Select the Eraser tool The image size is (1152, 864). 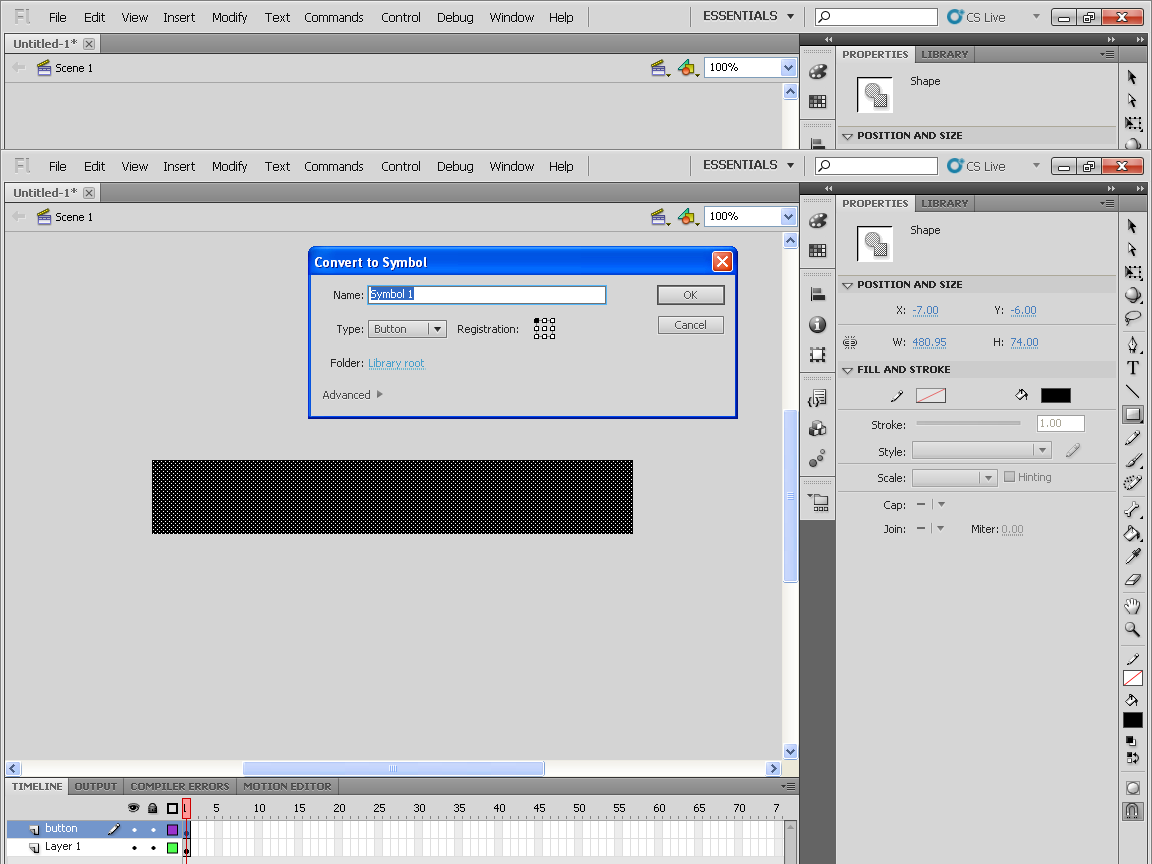tap(1133, 580)
